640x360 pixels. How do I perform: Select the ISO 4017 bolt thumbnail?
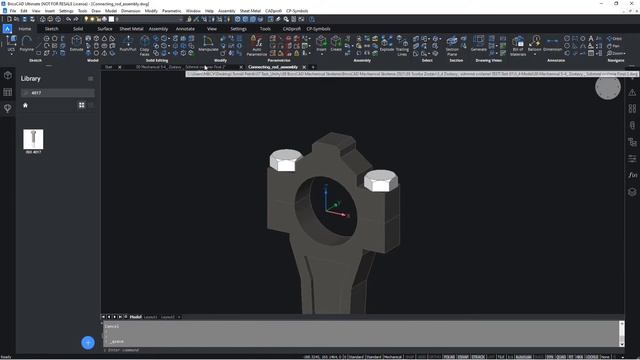33,139
